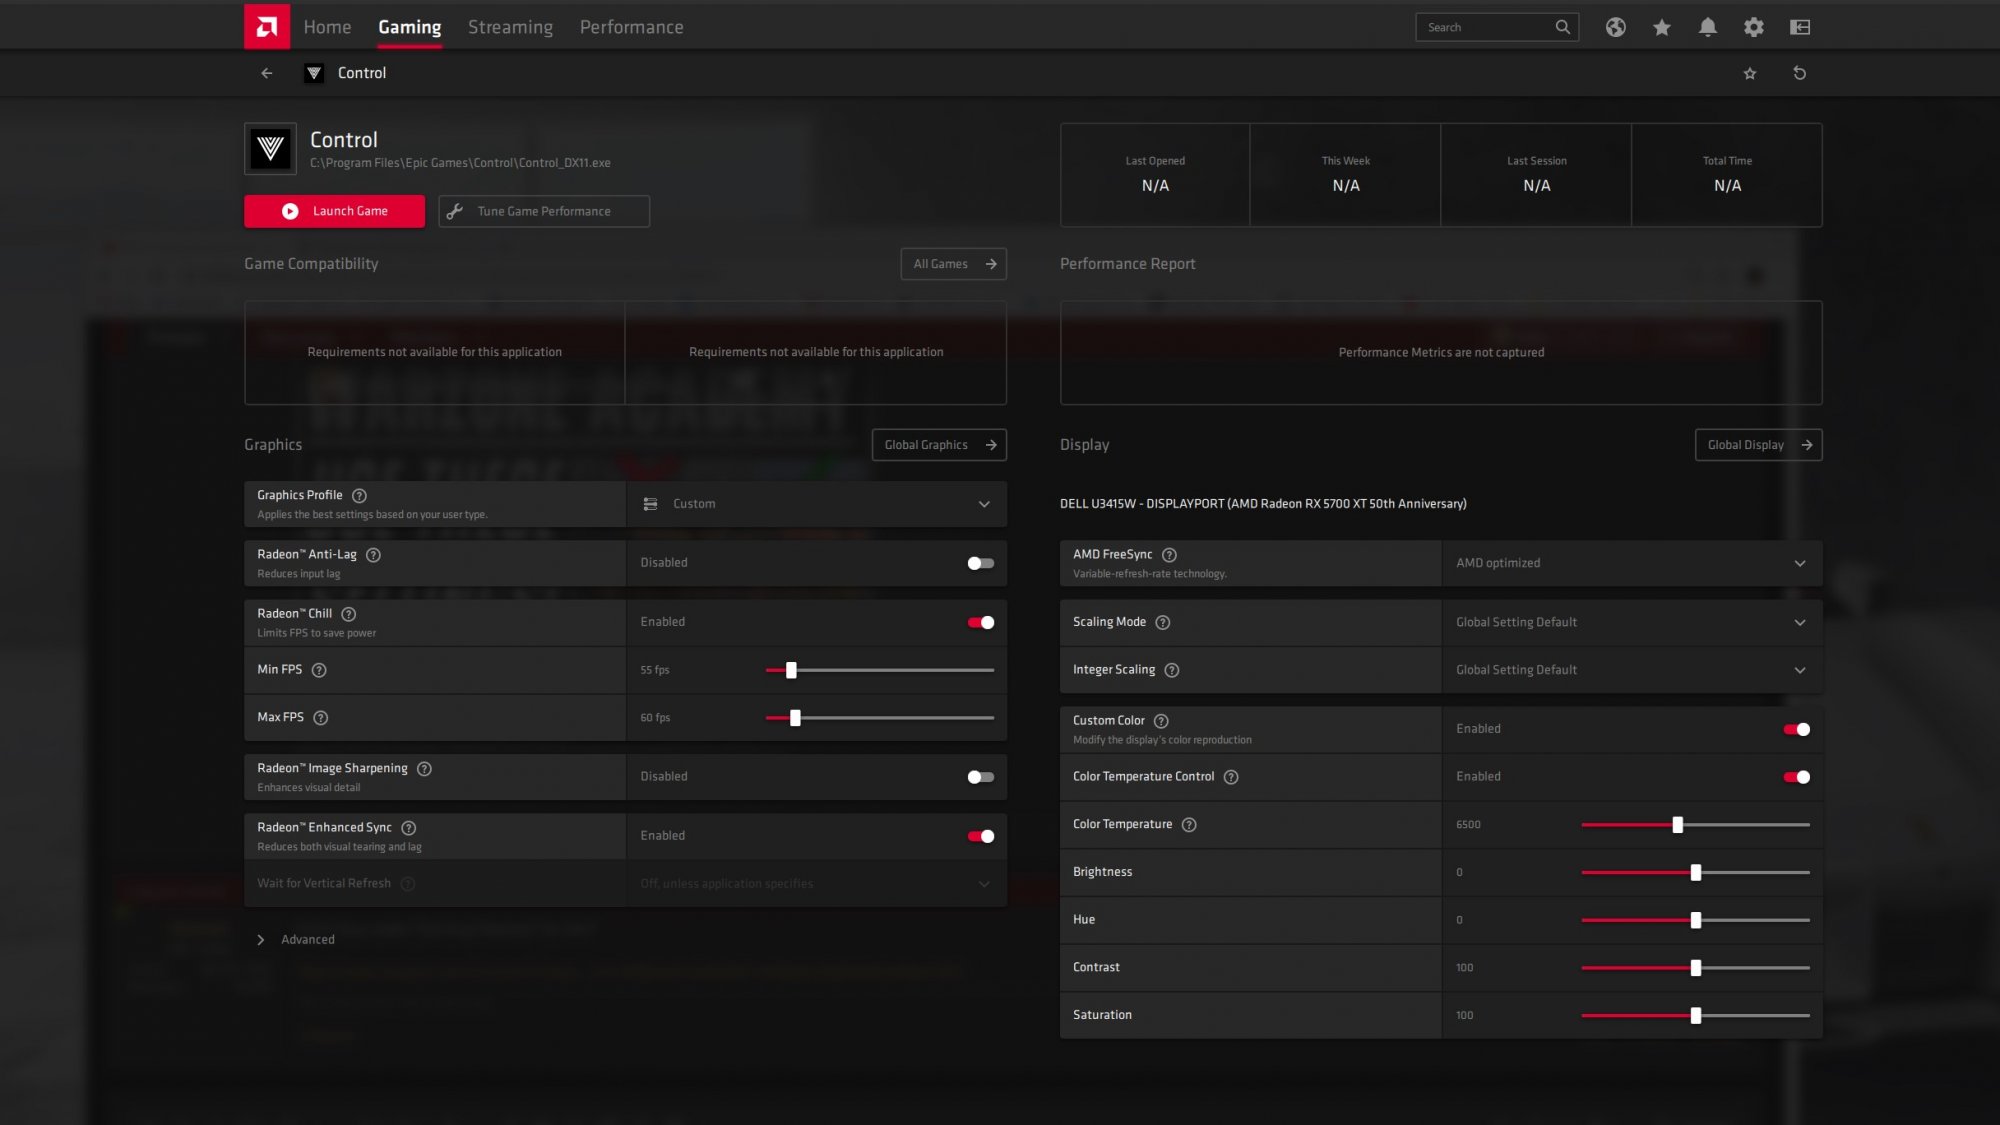Open the Scaling Mode dropdown
Viewport: 2000px width, 1125px height.
[1632, 622]
